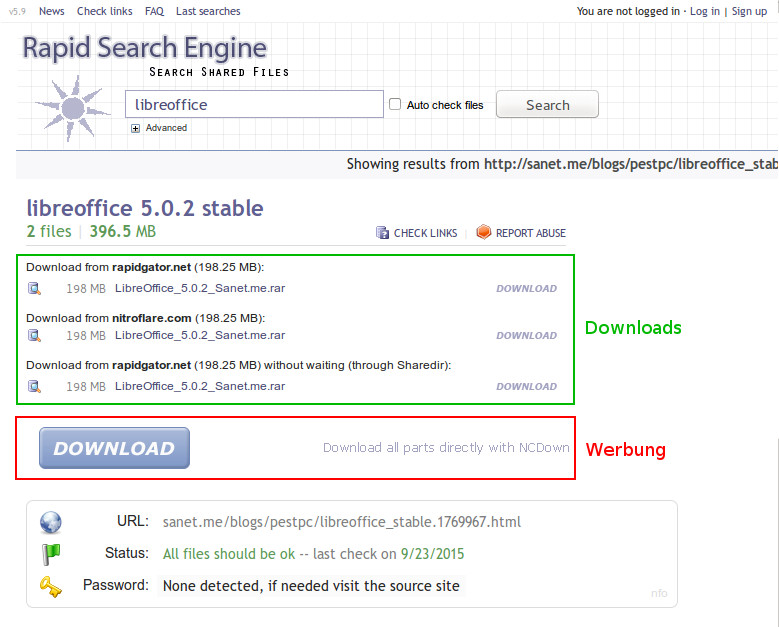This screenshot has width=779, height=627.
Task: Click Log in link
Action: 704,11
